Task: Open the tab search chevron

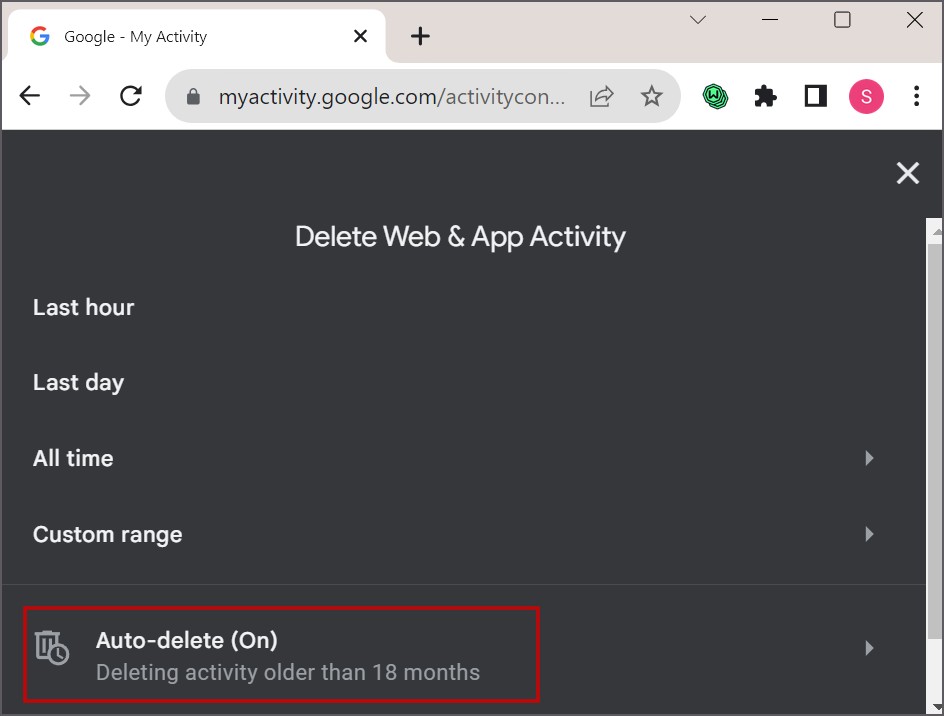Action: pyautogui.click(x=698, y=20)
